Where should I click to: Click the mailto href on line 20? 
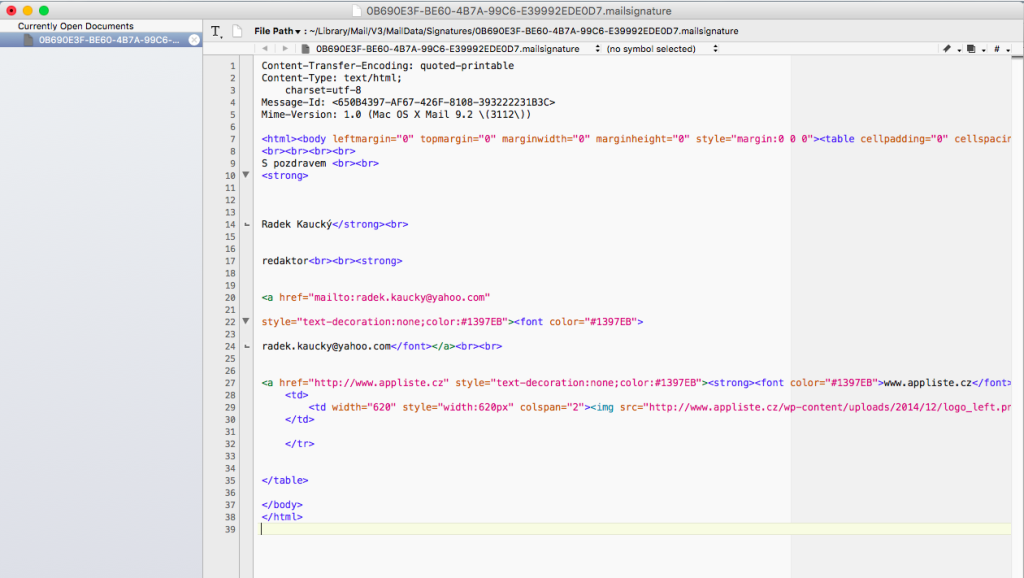385,297
